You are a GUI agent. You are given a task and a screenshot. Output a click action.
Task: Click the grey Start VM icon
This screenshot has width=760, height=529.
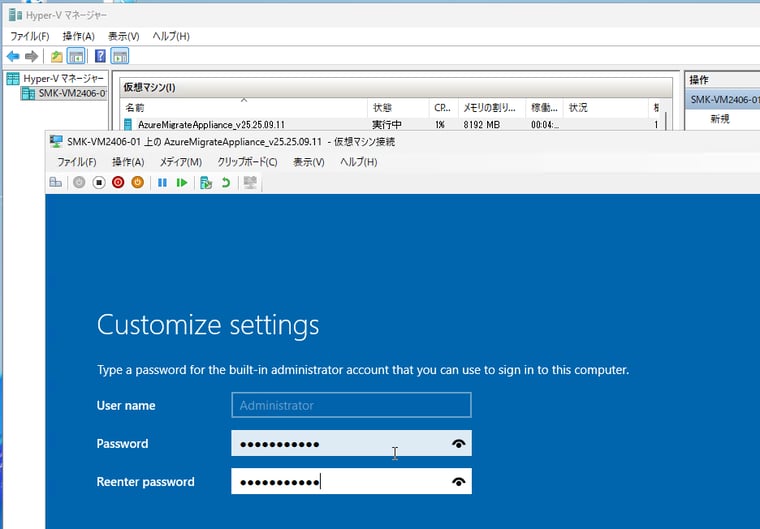[x=79, y=183]
